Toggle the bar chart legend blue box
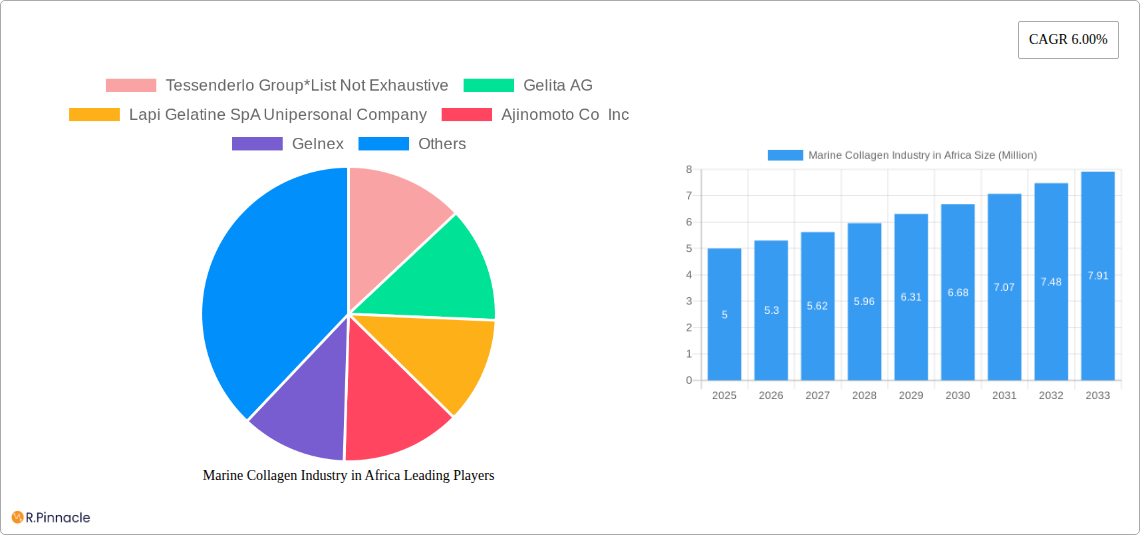The height and width of the screenshot is (535, 1140). 785,156
